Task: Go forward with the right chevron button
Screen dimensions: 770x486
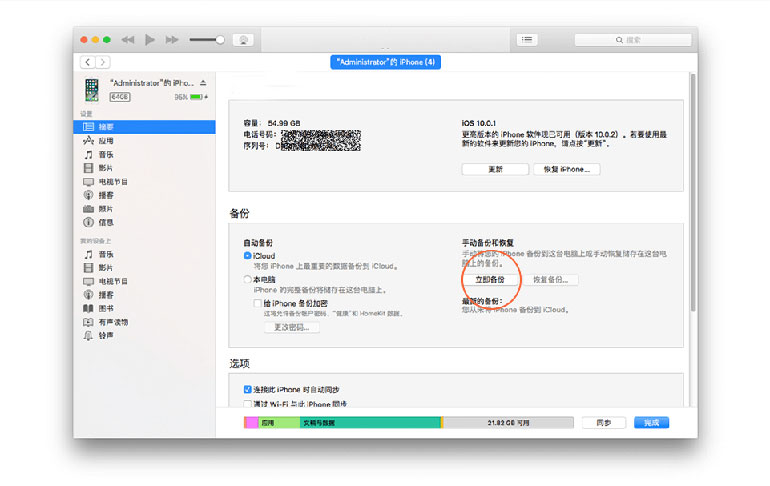Action: 103,62
